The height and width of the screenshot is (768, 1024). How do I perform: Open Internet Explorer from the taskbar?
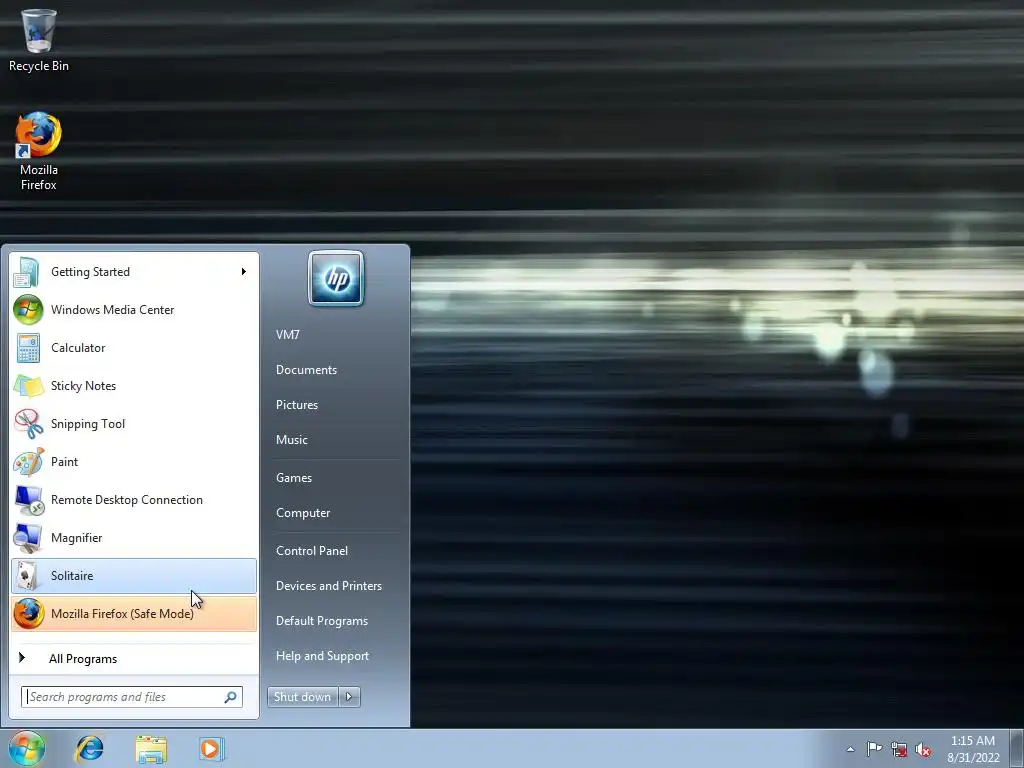[89, 749]
